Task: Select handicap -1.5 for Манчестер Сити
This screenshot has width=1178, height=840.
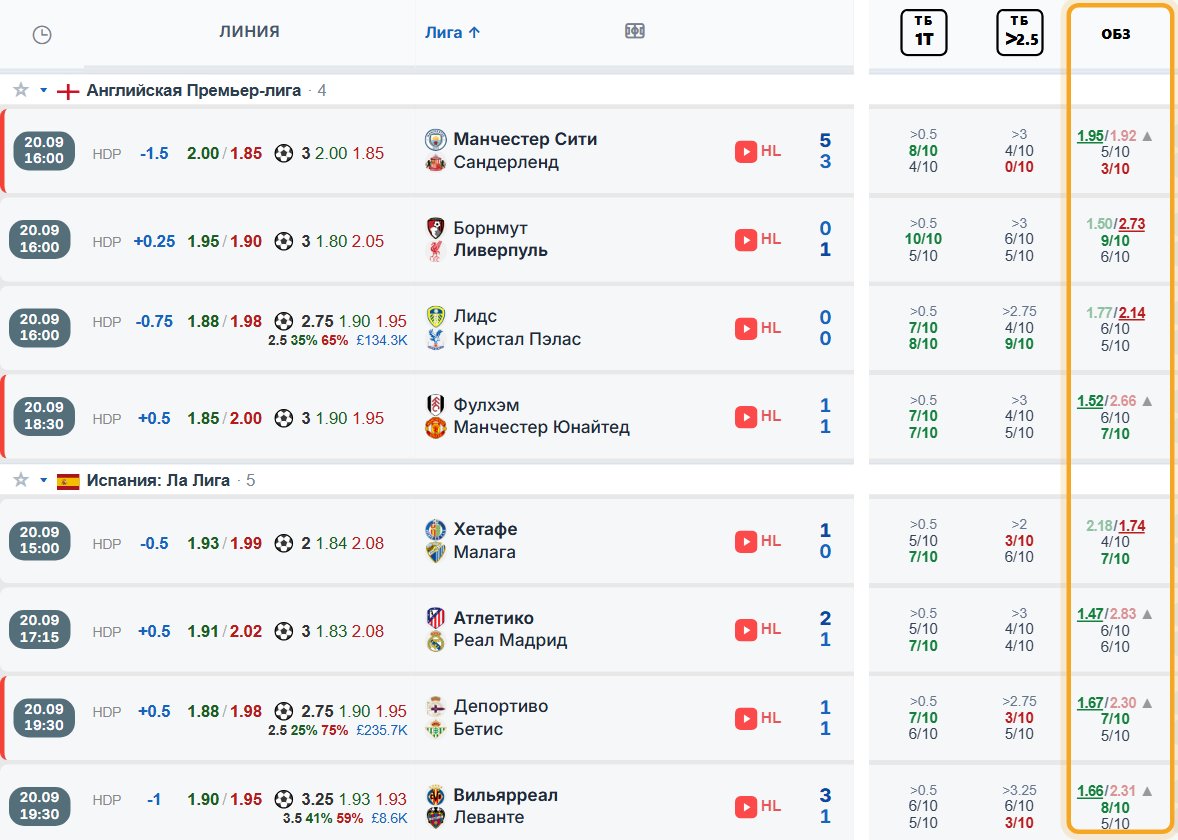Action: pos(154,153)
